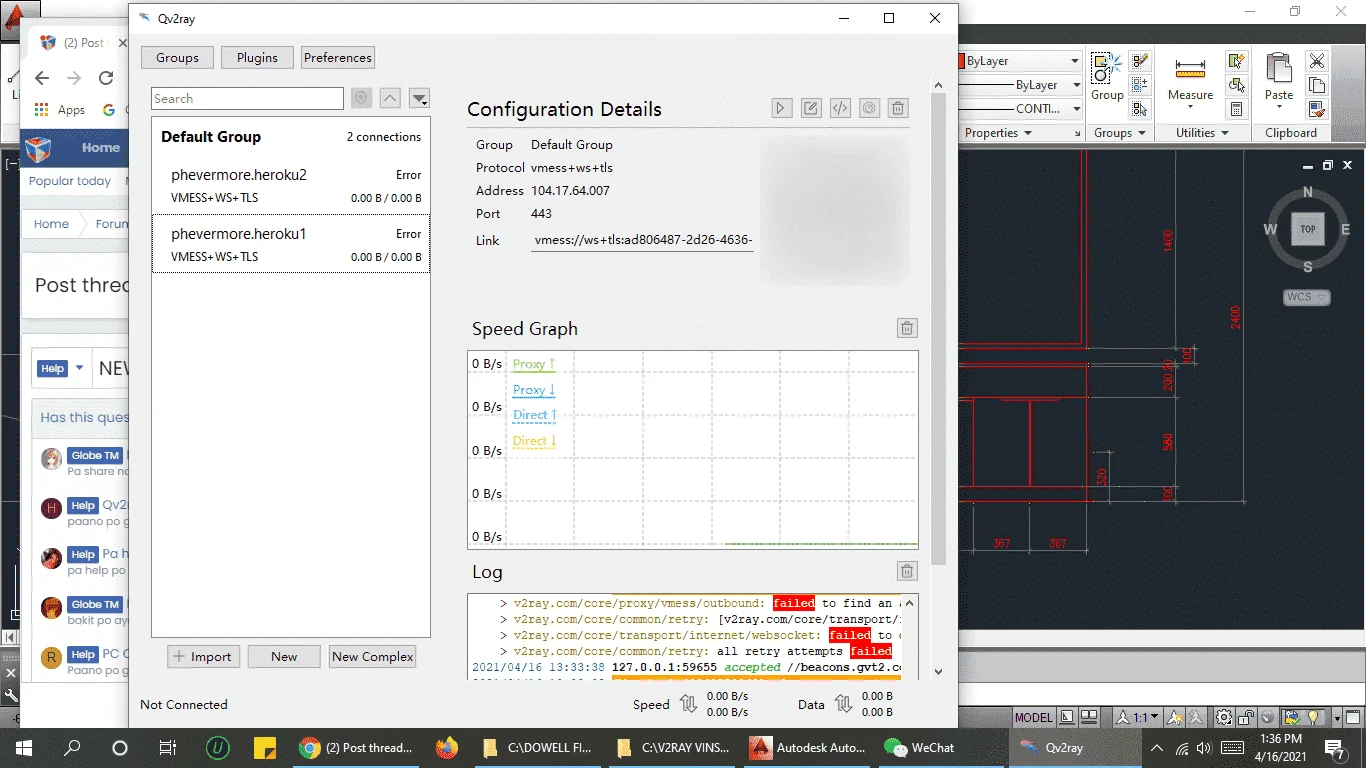Open AutoCAD ByLayer color dropdown
Screen dimensions: 1366x768
coord(1075,61)
